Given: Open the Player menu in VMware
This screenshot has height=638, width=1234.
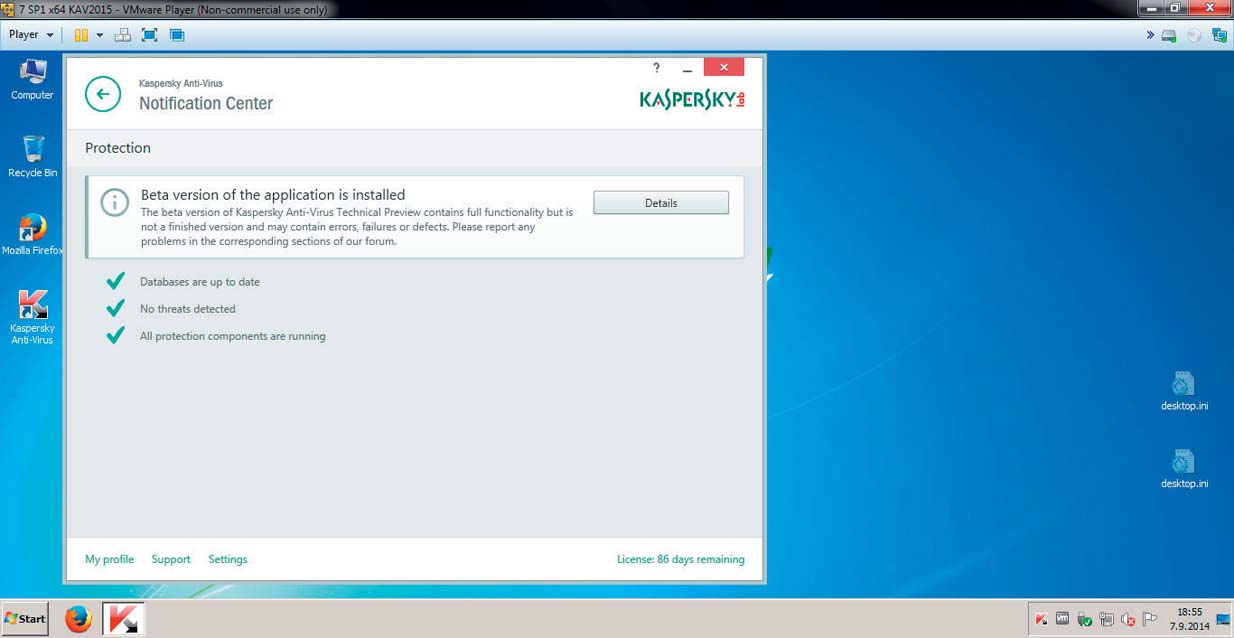Looking at the screenshot, I should pos(31,35).
